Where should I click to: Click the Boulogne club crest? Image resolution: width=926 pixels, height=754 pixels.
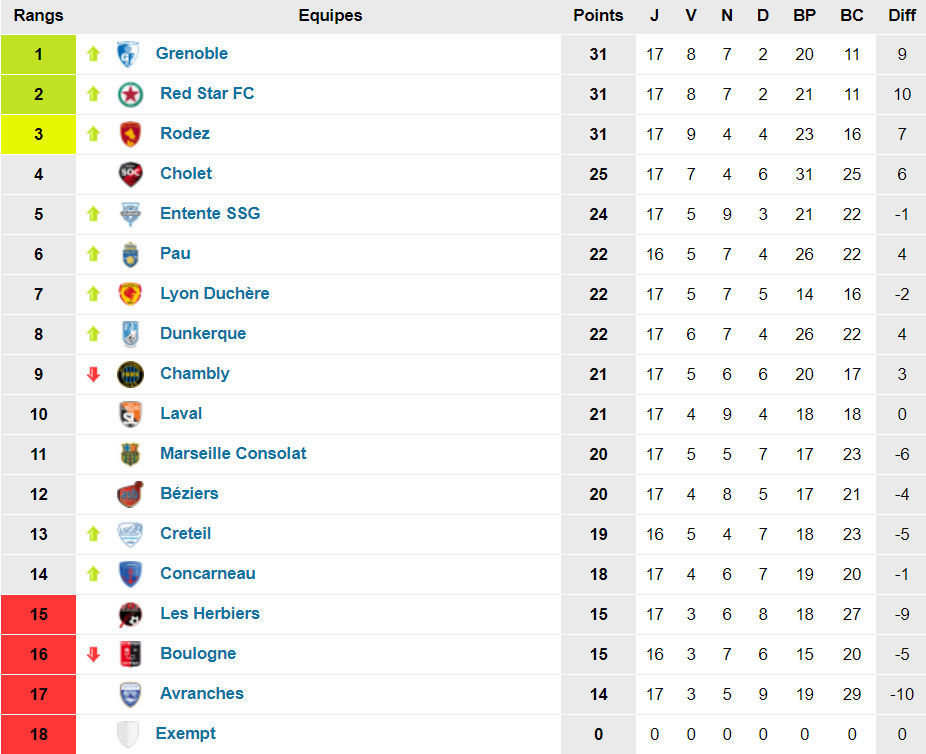tap(130, 654)
